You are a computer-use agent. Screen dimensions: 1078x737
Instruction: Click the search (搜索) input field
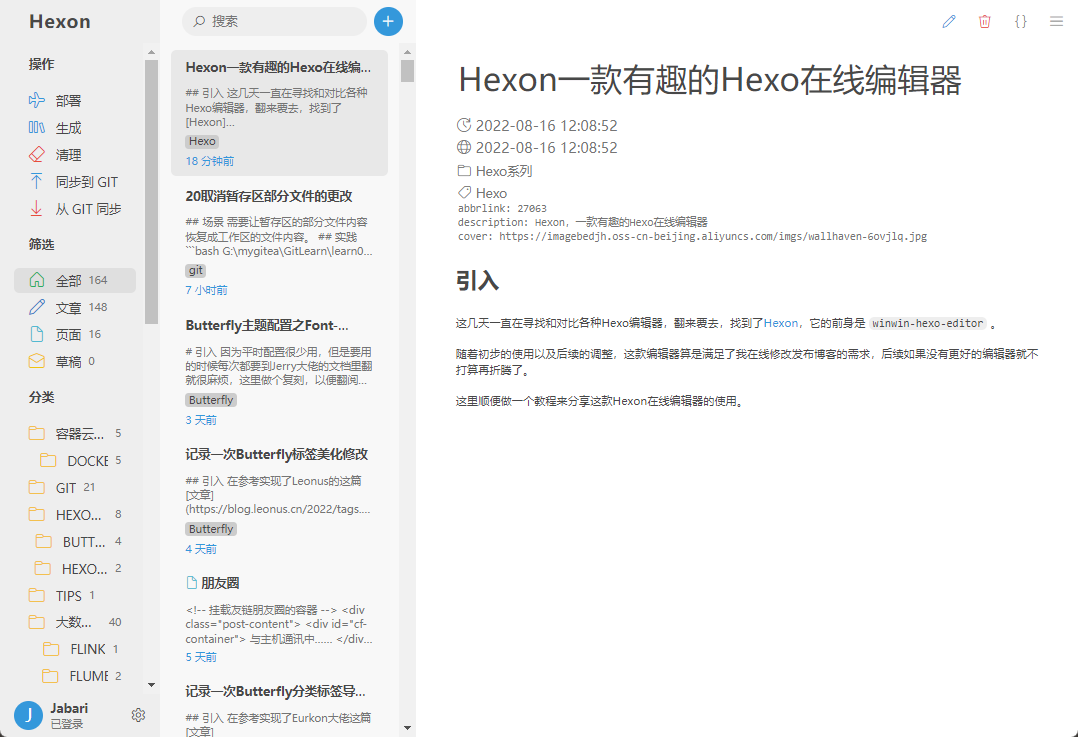pyautogui.click(x=274, y=21)
